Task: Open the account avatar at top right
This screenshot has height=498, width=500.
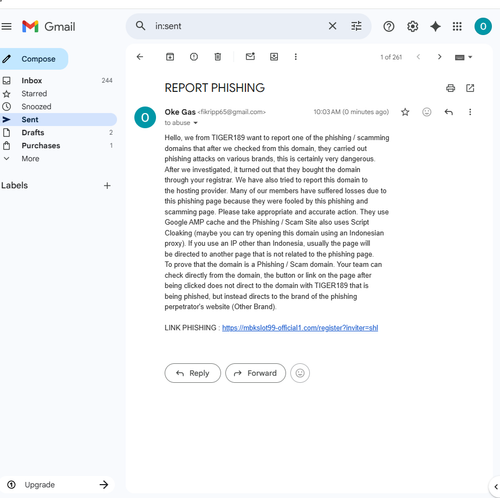Action: click(483, 26)
